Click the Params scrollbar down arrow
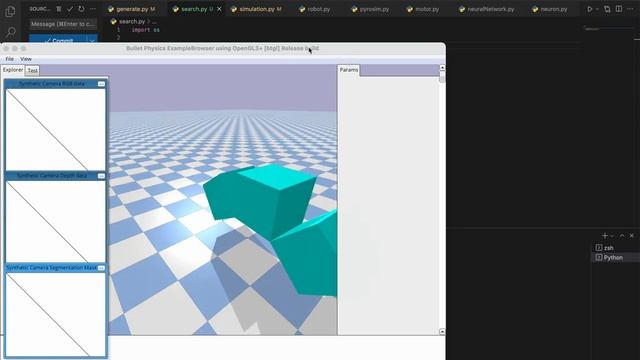This screenshot has height=360, width=640. [442, 331]
